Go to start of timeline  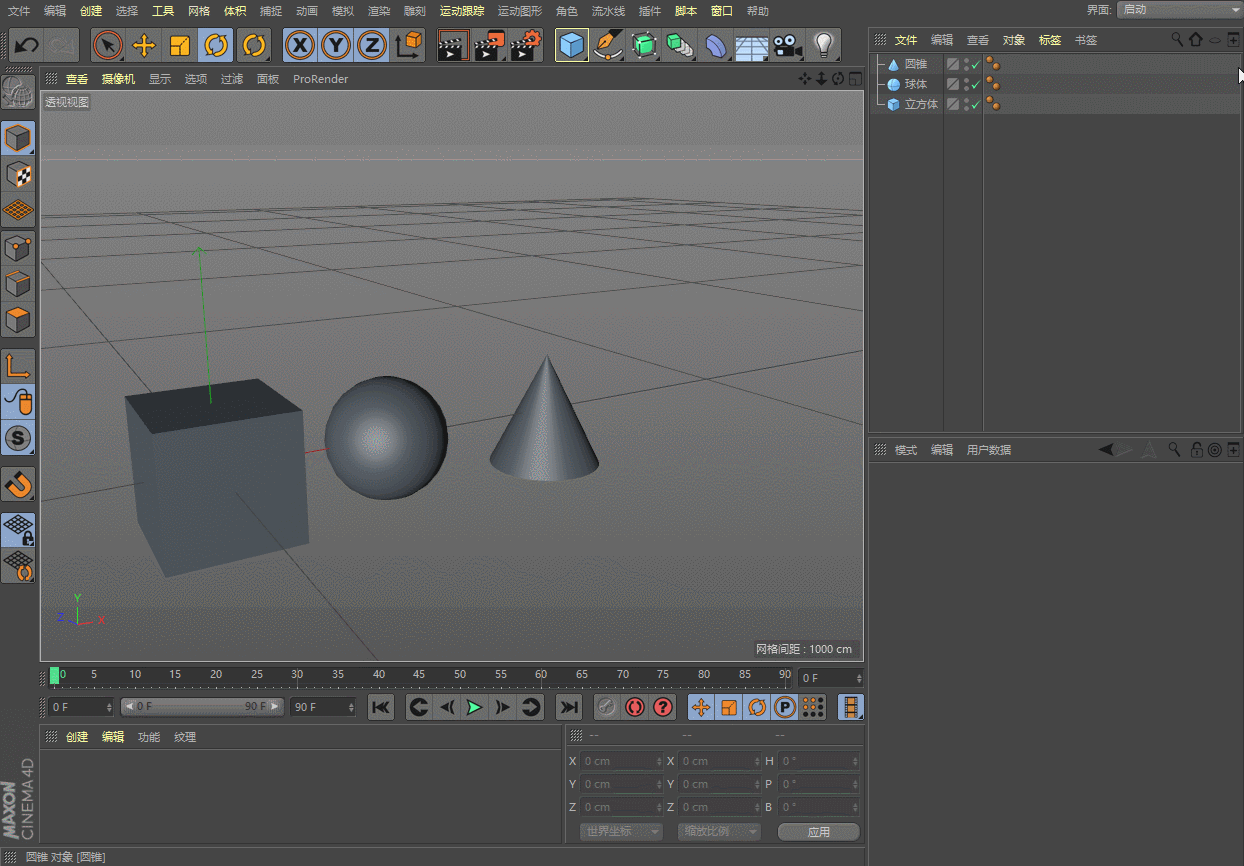click(381, 708)
